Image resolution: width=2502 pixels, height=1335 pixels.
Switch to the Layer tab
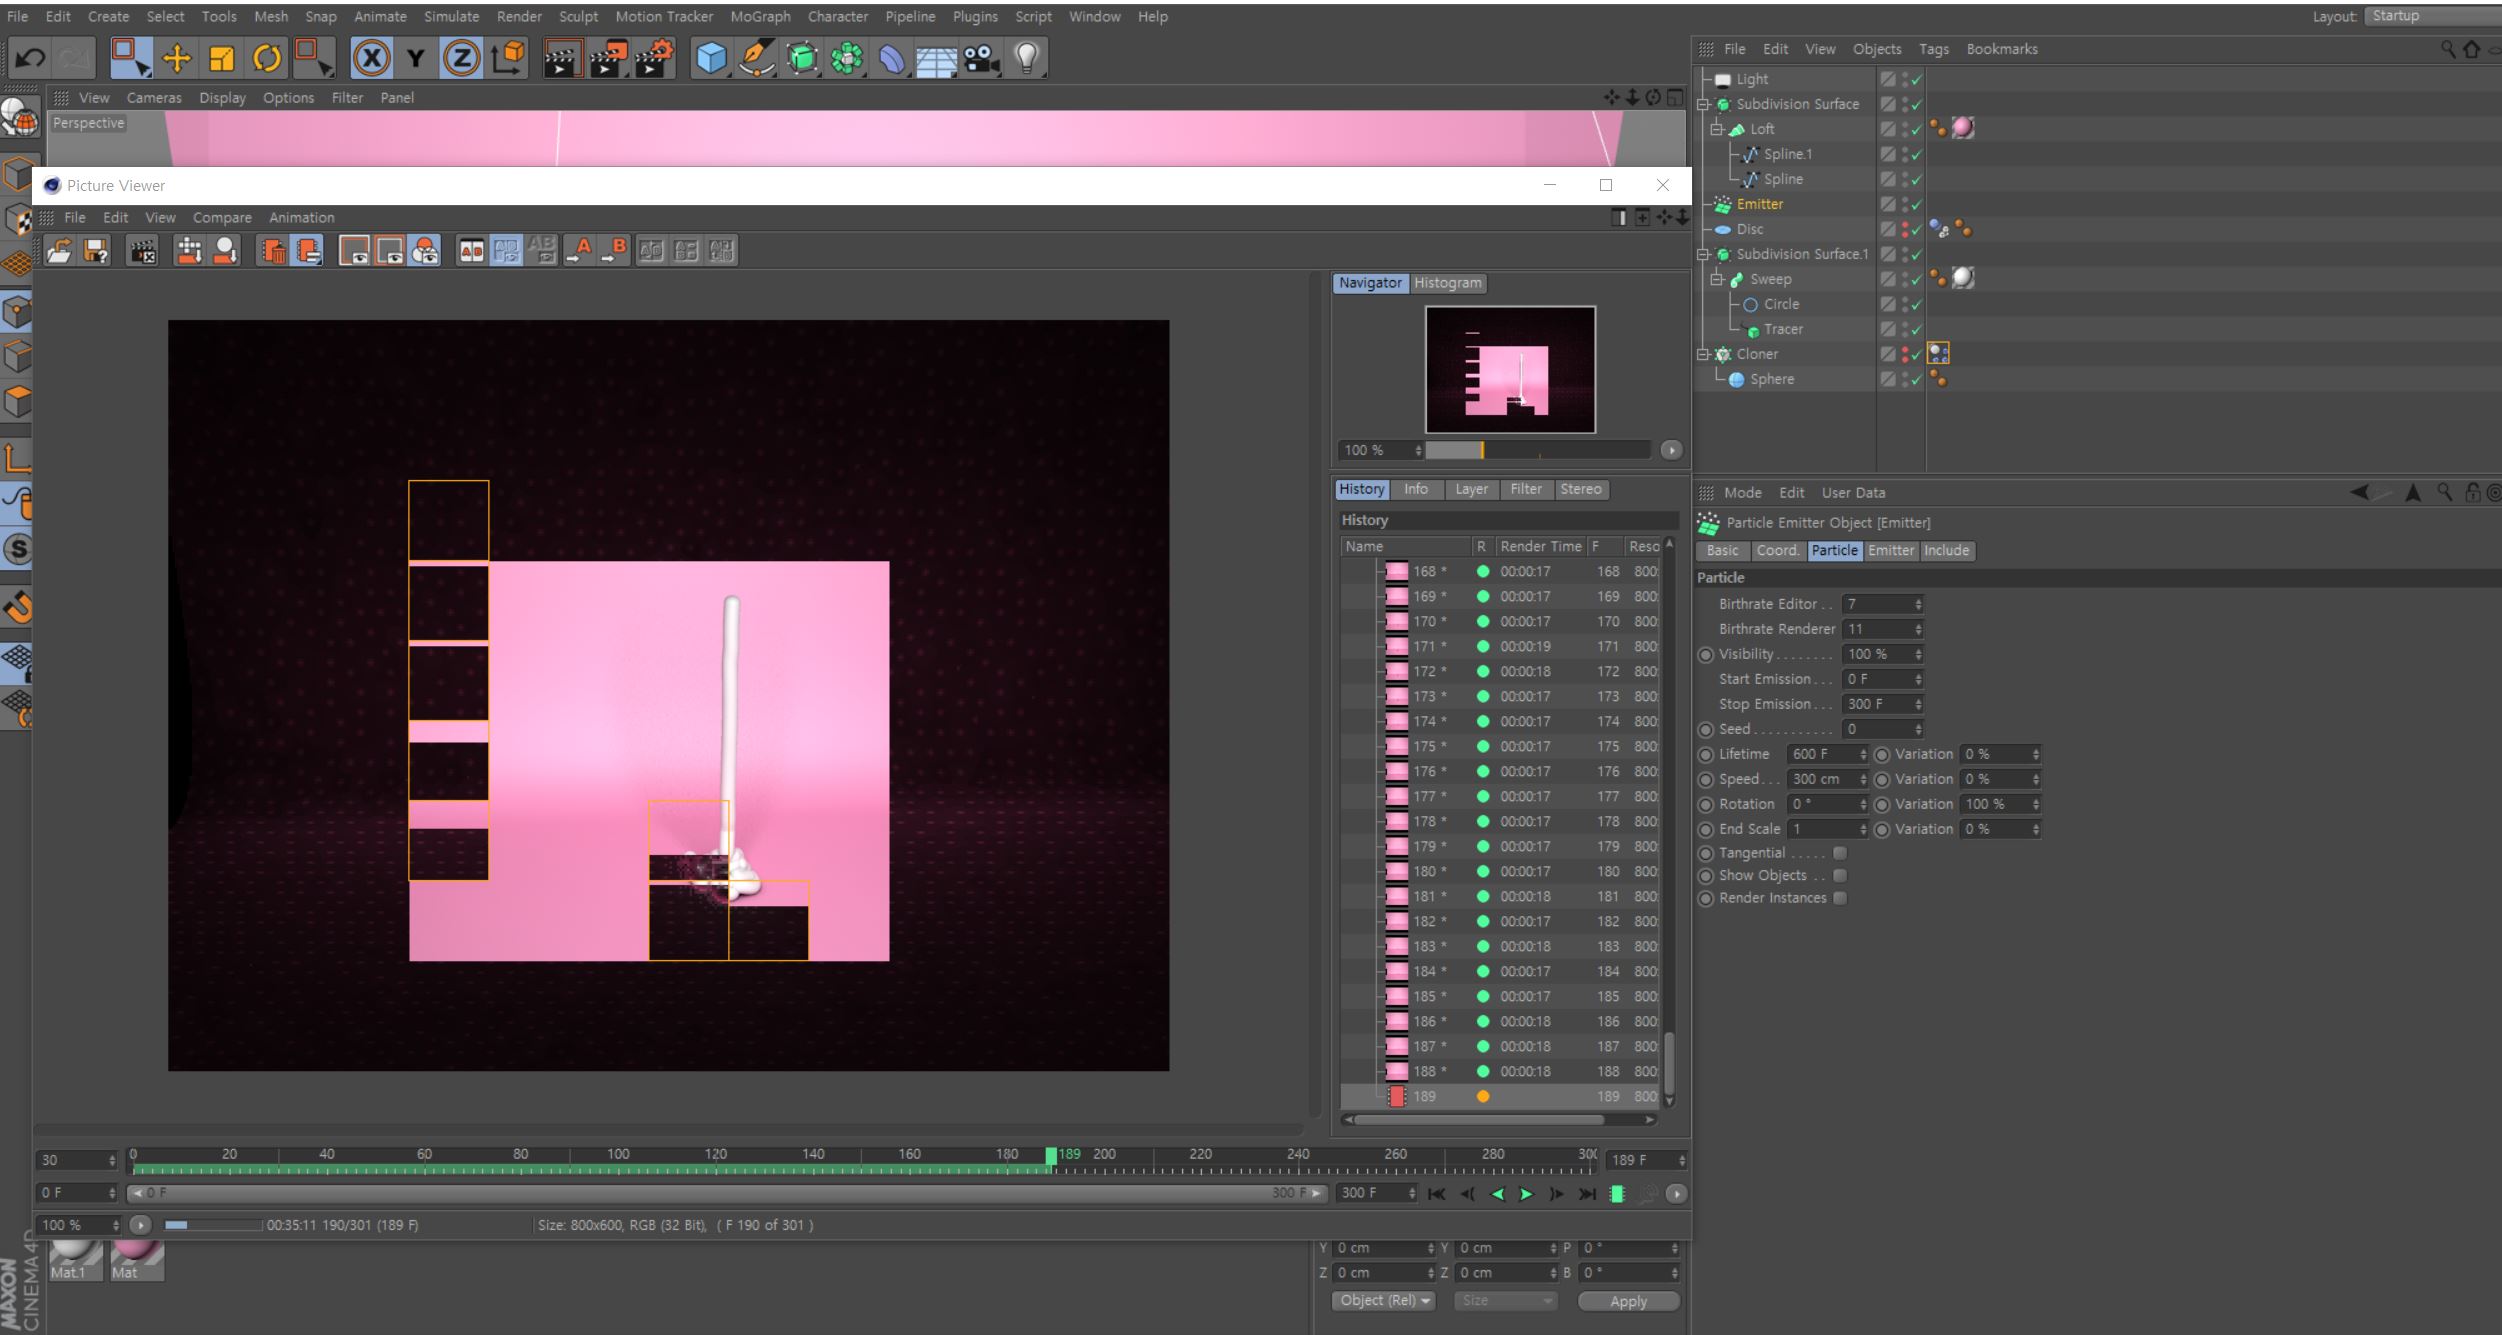[x=1471, y=489]
